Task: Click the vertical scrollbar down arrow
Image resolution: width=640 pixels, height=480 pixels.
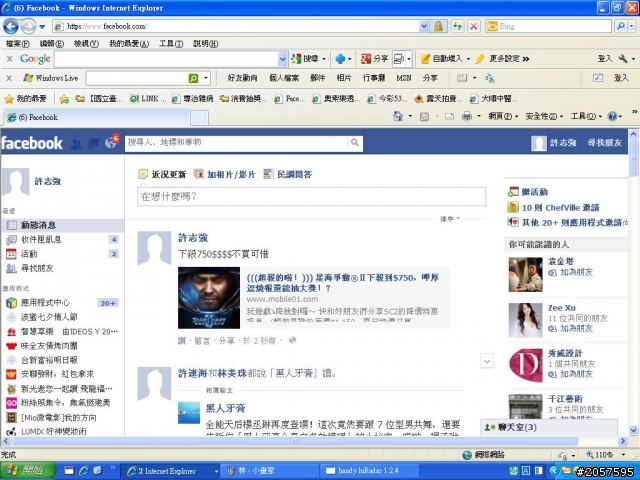Action: point(633,430)
